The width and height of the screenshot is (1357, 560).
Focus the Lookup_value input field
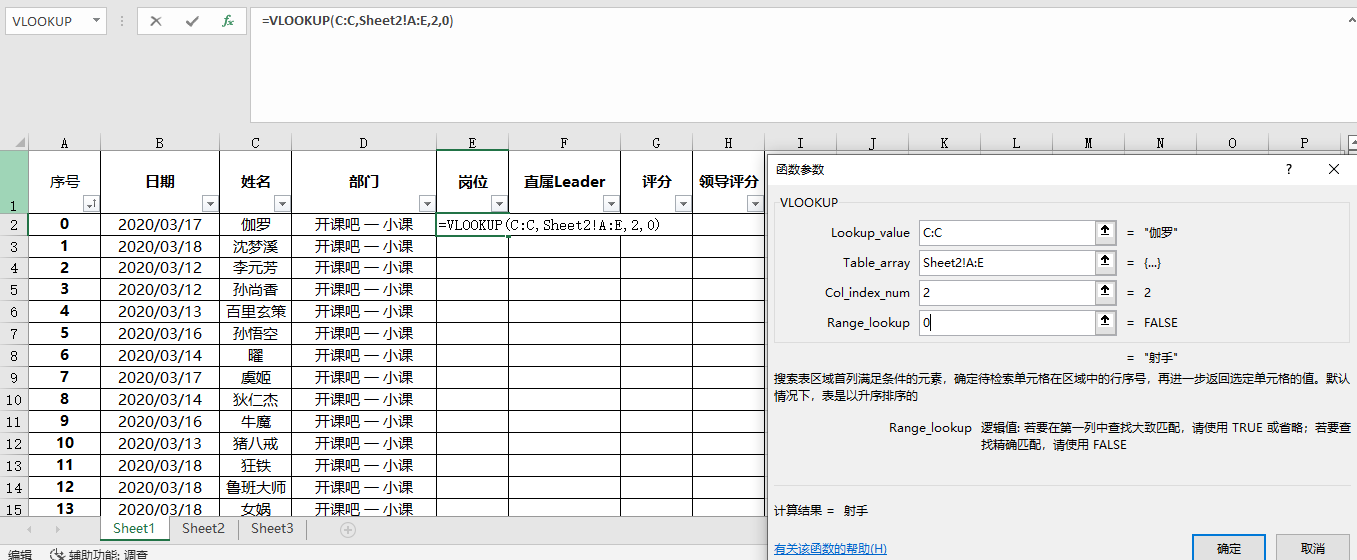click(1007, 232)
